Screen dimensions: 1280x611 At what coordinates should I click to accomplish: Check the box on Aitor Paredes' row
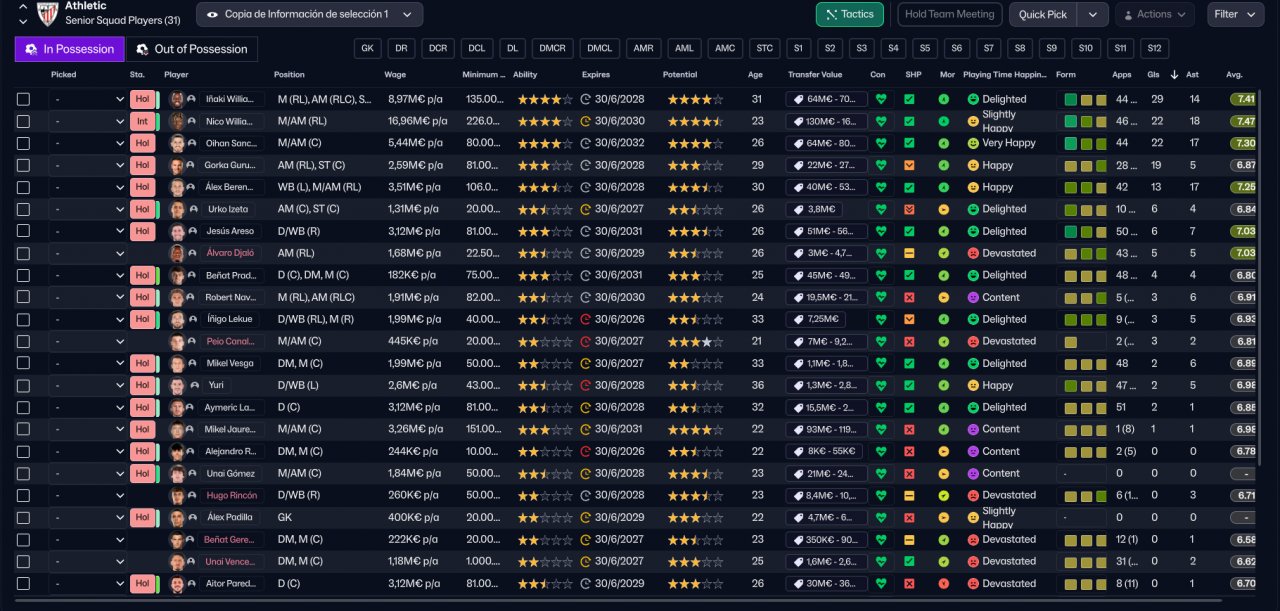(x=24, y=583)
